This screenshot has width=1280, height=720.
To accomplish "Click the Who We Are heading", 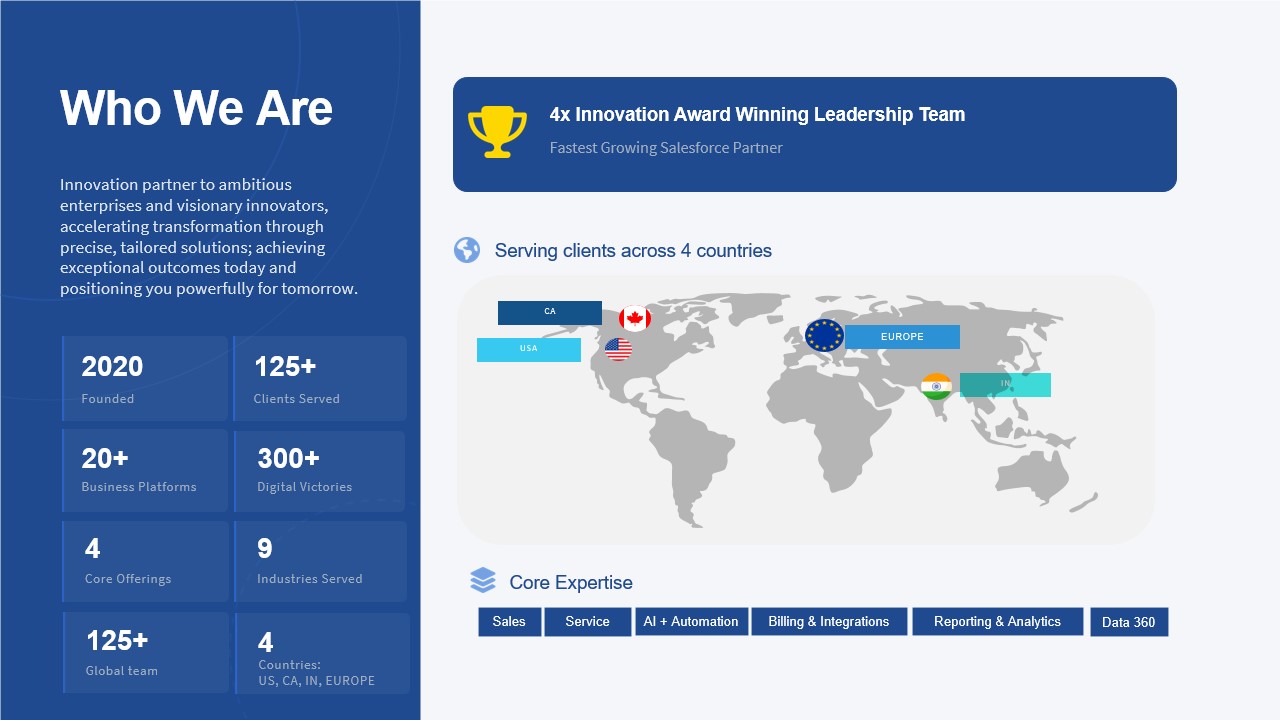I will (x=196, y=108).
